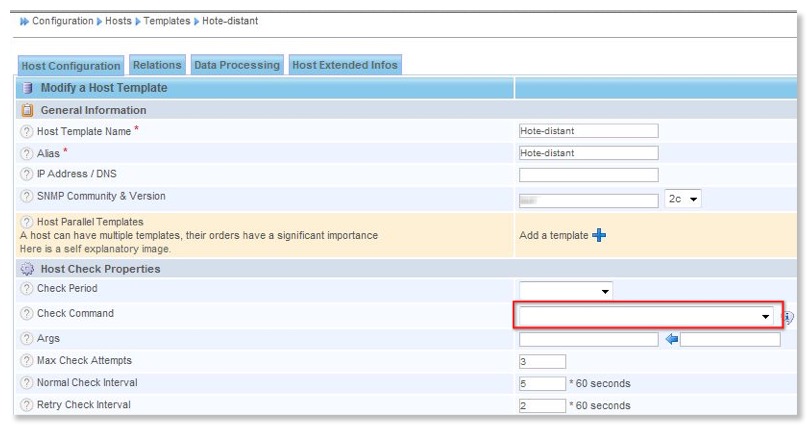Click the Host Template Name input field
Viewport: 807px width, 425px height.
(588, 131)
